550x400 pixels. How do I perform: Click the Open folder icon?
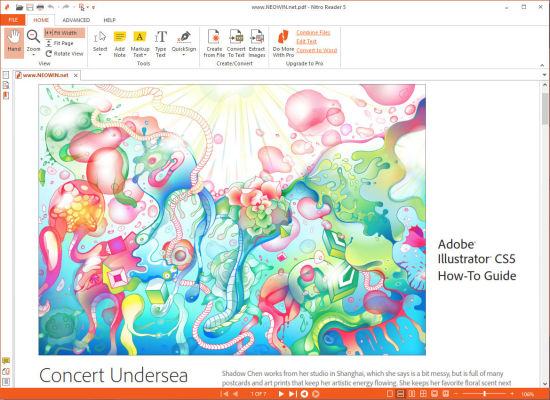19,7
